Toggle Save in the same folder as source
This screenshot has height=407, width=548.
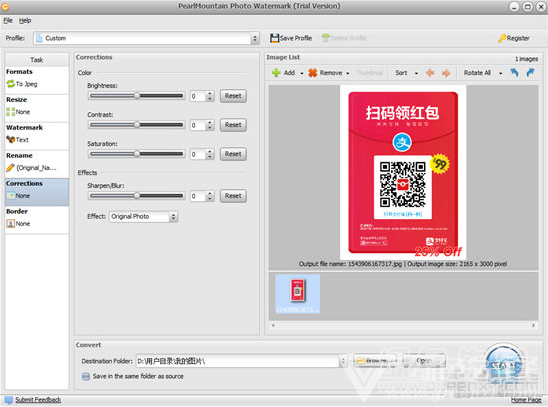pyautogui.click(x=86, y=376)
